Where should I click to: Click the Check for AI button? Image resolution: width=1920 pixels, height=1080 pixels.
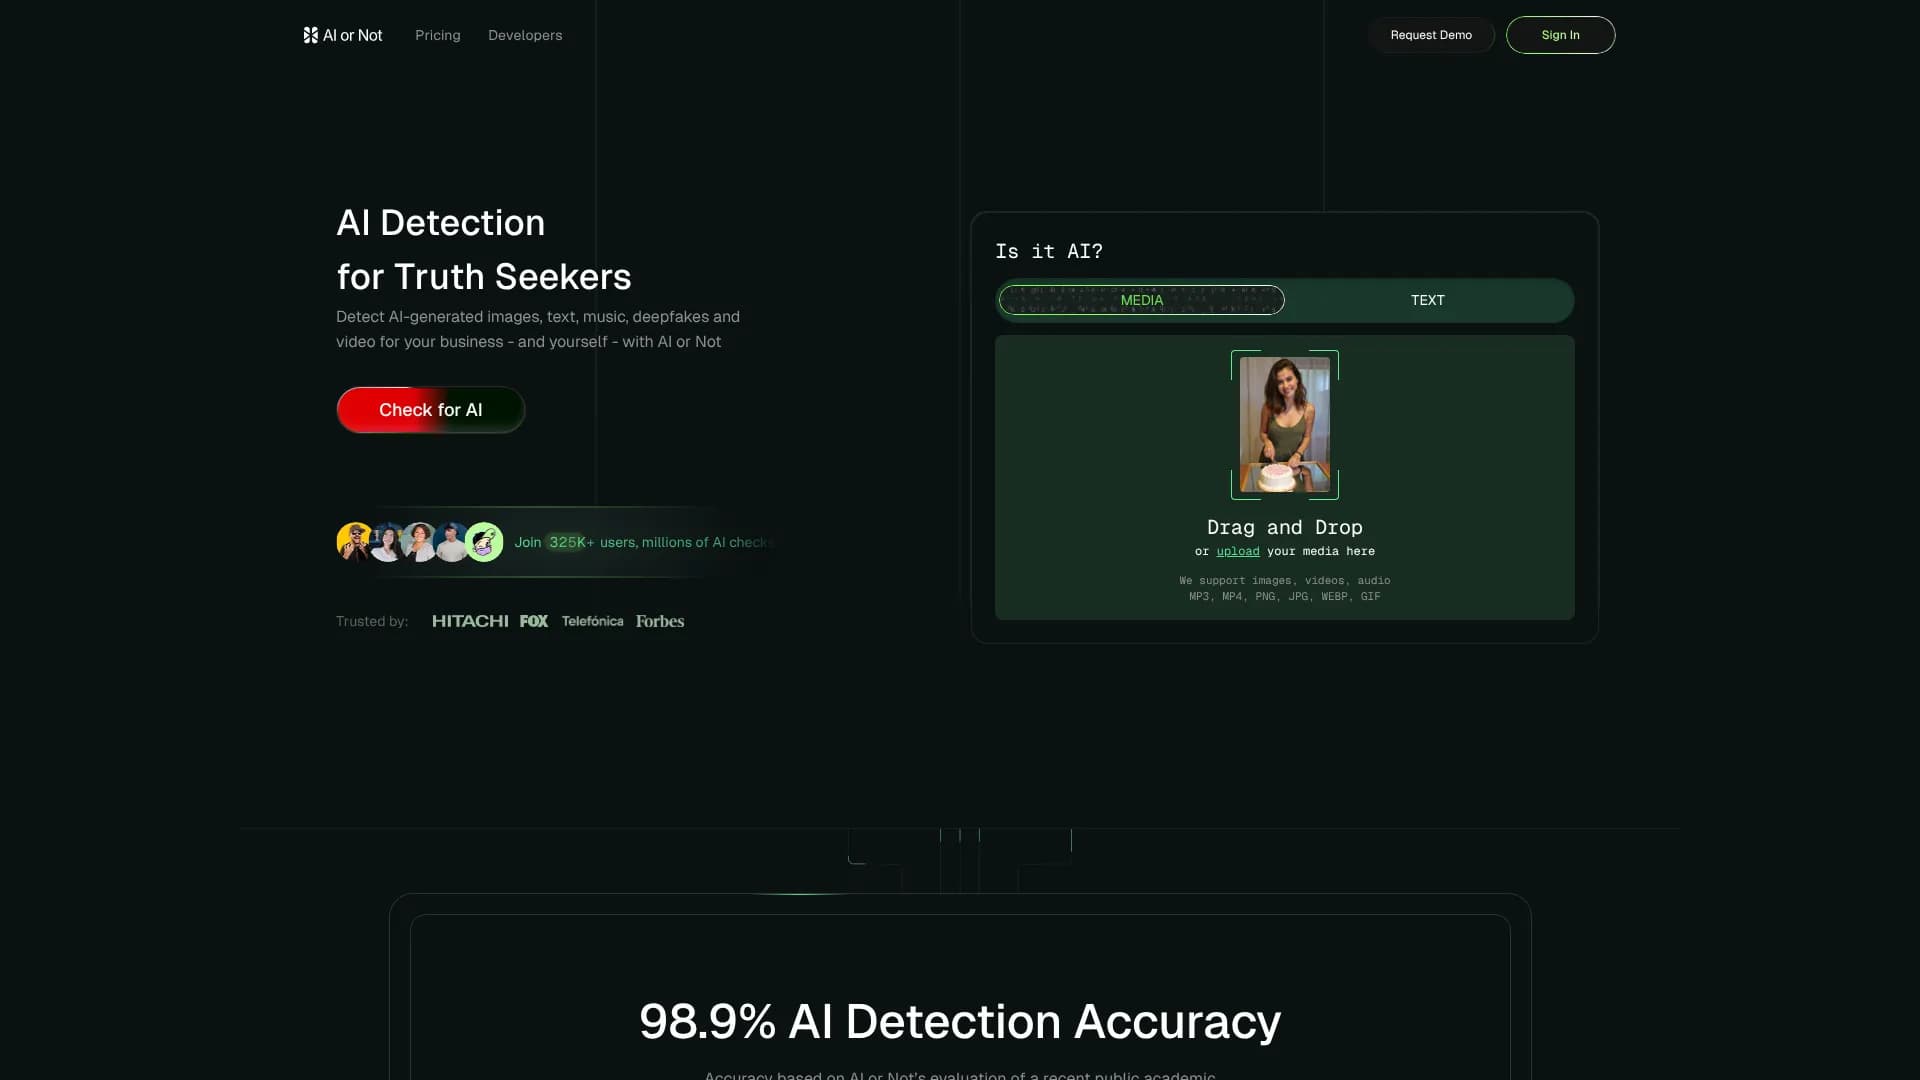430,409
